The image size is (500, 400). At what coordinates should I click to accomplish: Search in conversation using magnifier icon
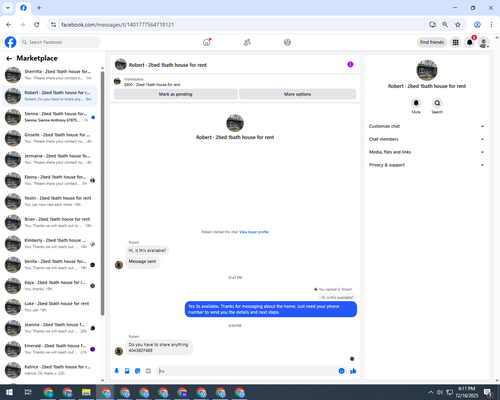click(437, 103)
